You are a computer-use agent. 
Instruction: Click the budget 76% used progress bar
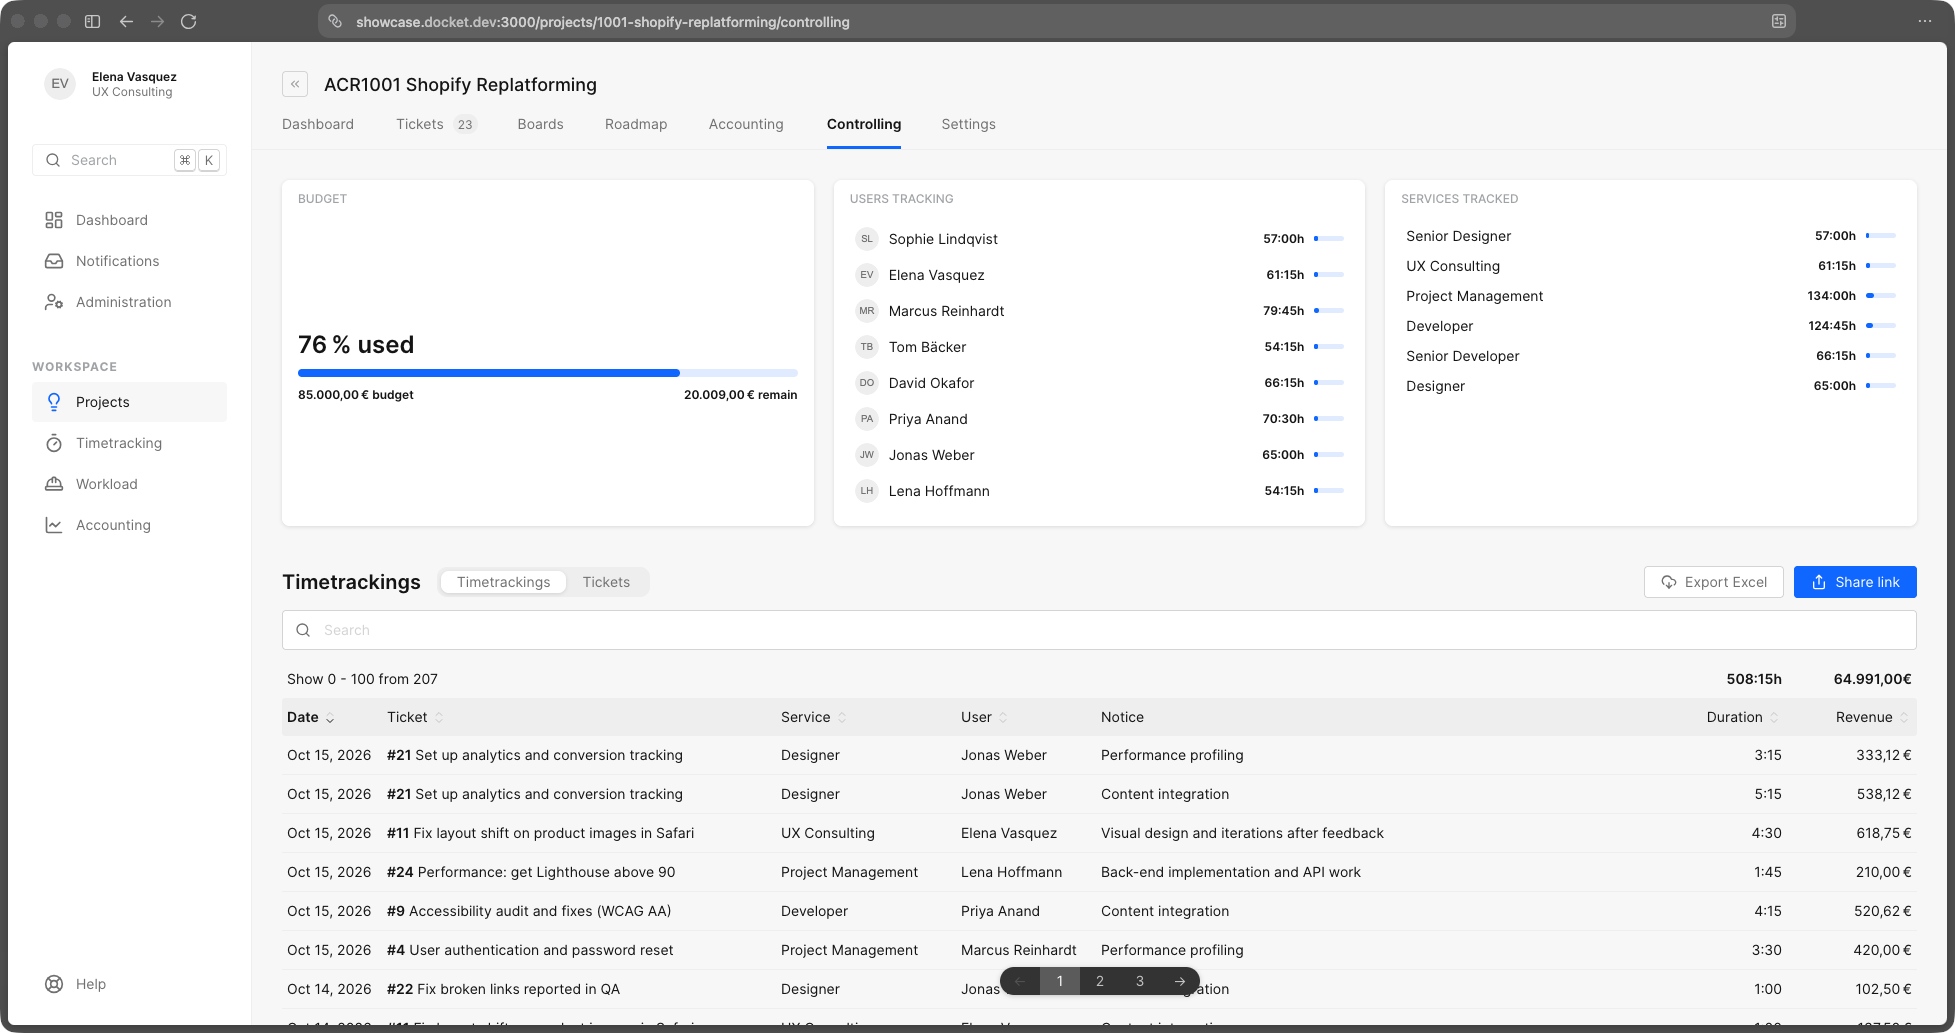[x=548, y=373]
